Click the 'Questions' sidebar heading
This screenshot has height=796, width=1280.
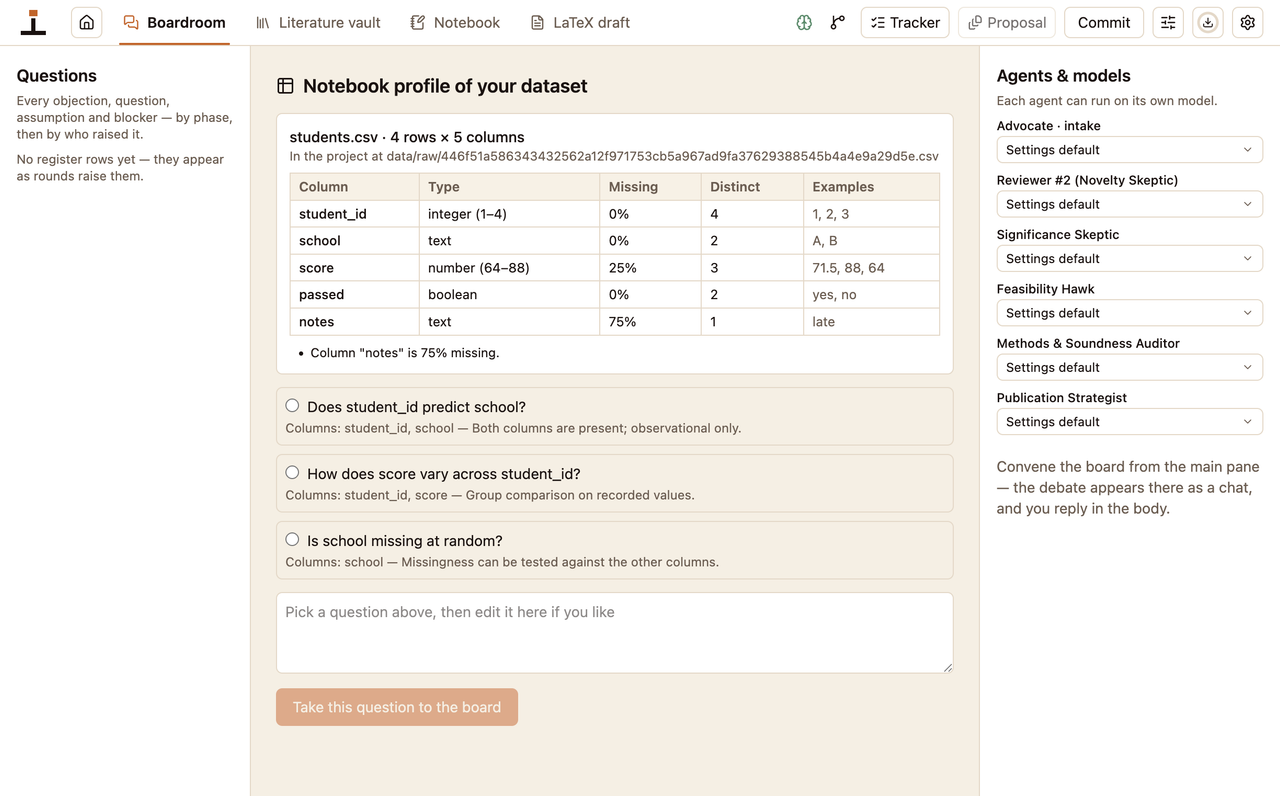click(57, 76)
